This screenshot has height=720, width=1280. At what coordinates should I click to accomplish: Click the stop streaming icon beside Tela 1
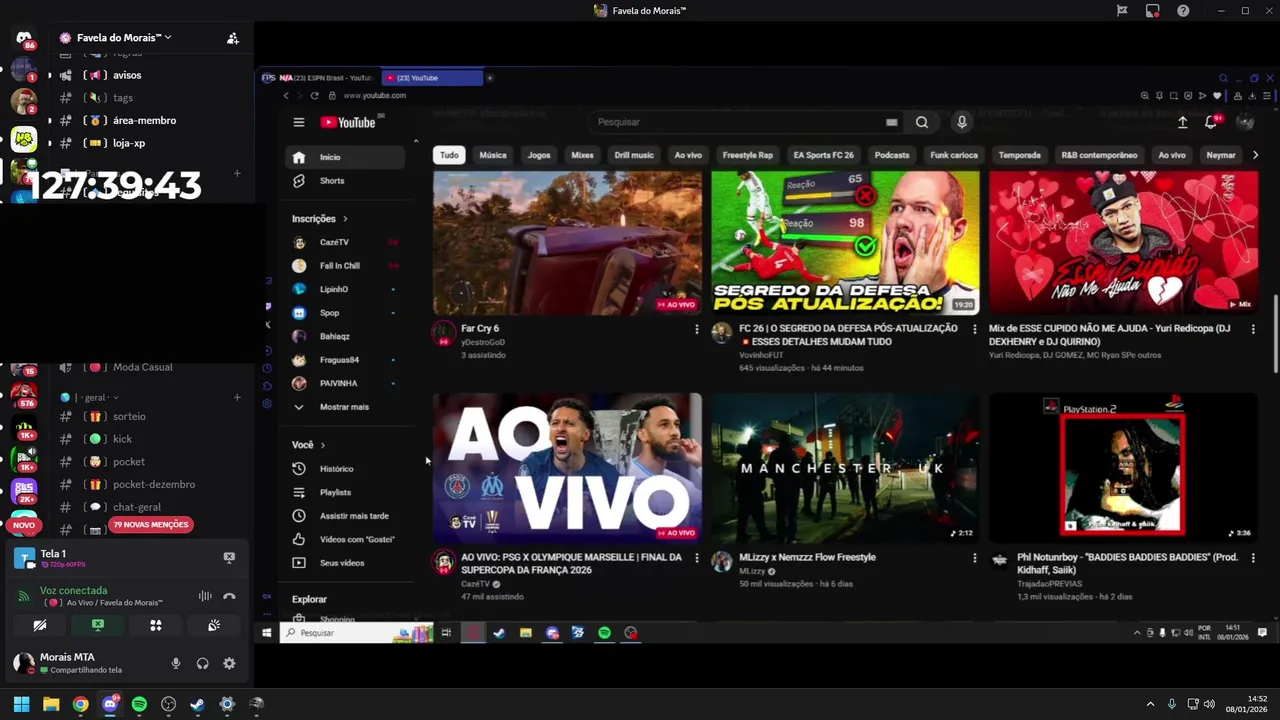click(x=229, y=557)
